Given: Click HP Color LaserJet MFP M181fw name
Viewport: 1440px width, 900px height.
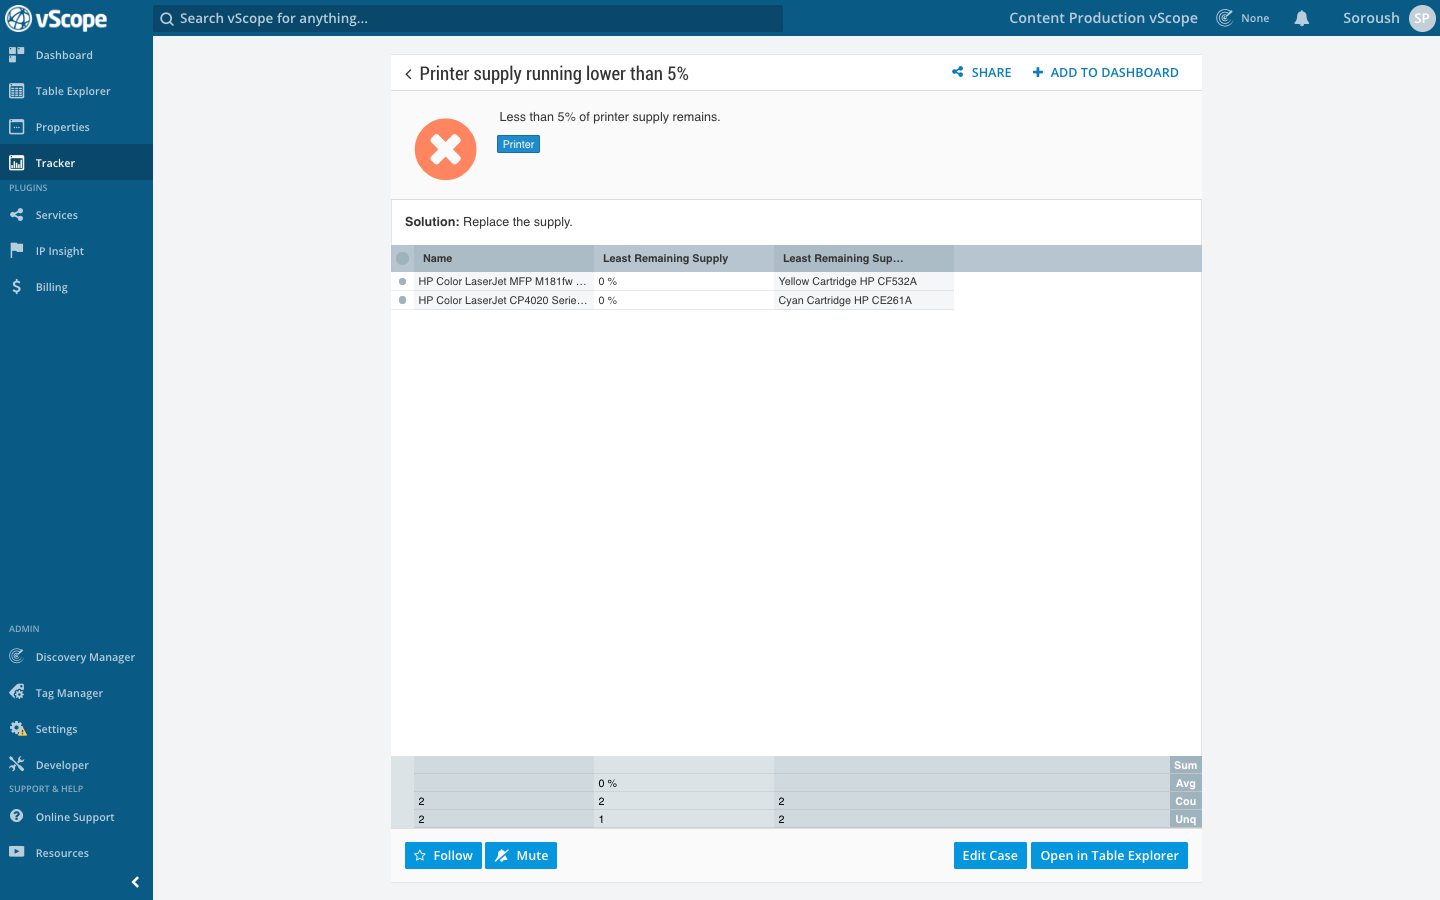Looking at the screenshot, I should 502,282.
